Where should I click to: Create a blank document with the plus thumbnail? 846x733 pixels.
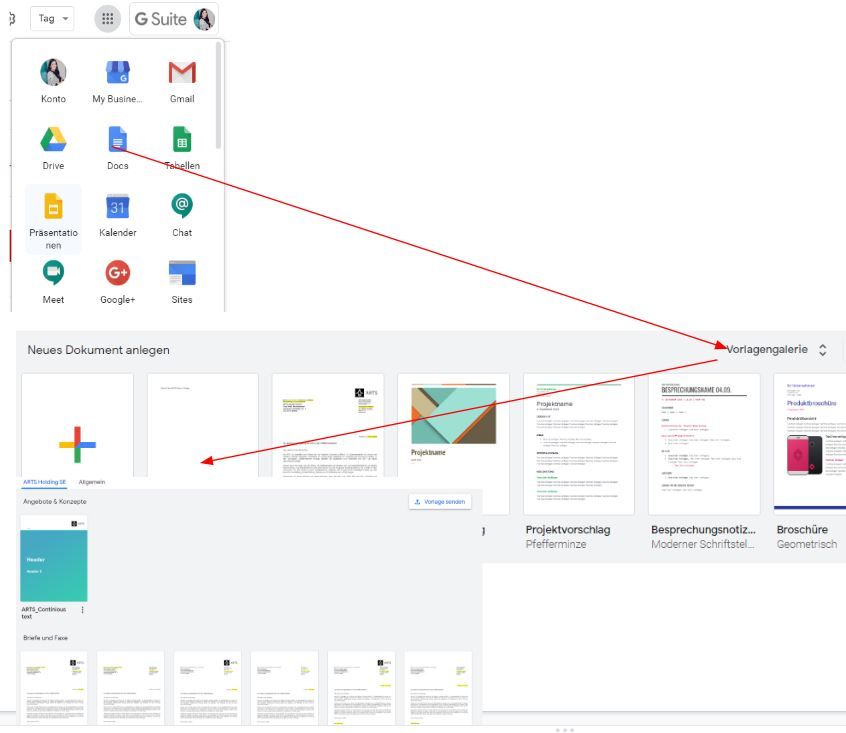[77, 426]
